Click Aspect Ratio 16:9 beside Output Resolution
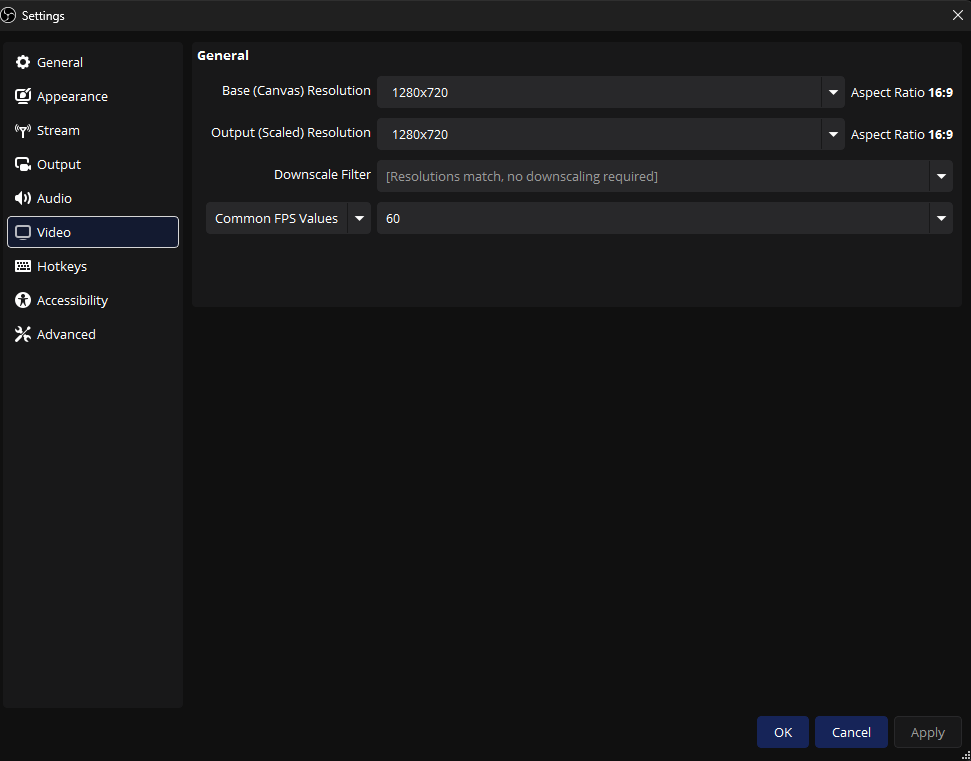This screenshot has width=971, height=761. coord(902,134)
